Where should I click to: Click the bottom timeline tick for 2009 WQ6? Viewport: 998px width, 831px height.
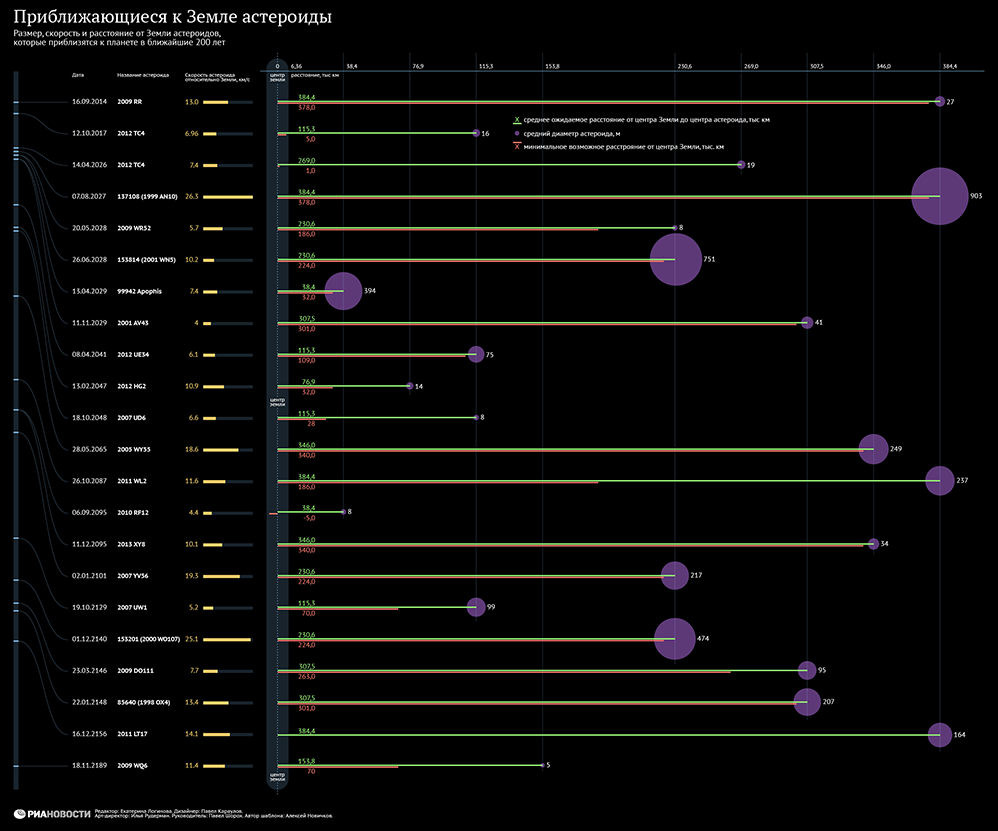pyautogui.click(x=16, y=766)
